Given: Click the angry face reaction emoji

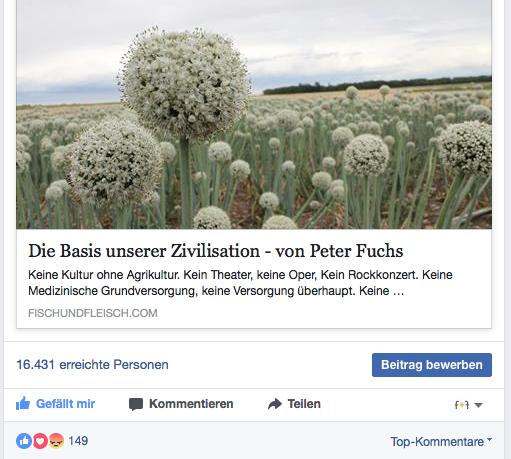Looking at the screenshot, I should pyautogui.click(x=56, y=441).
